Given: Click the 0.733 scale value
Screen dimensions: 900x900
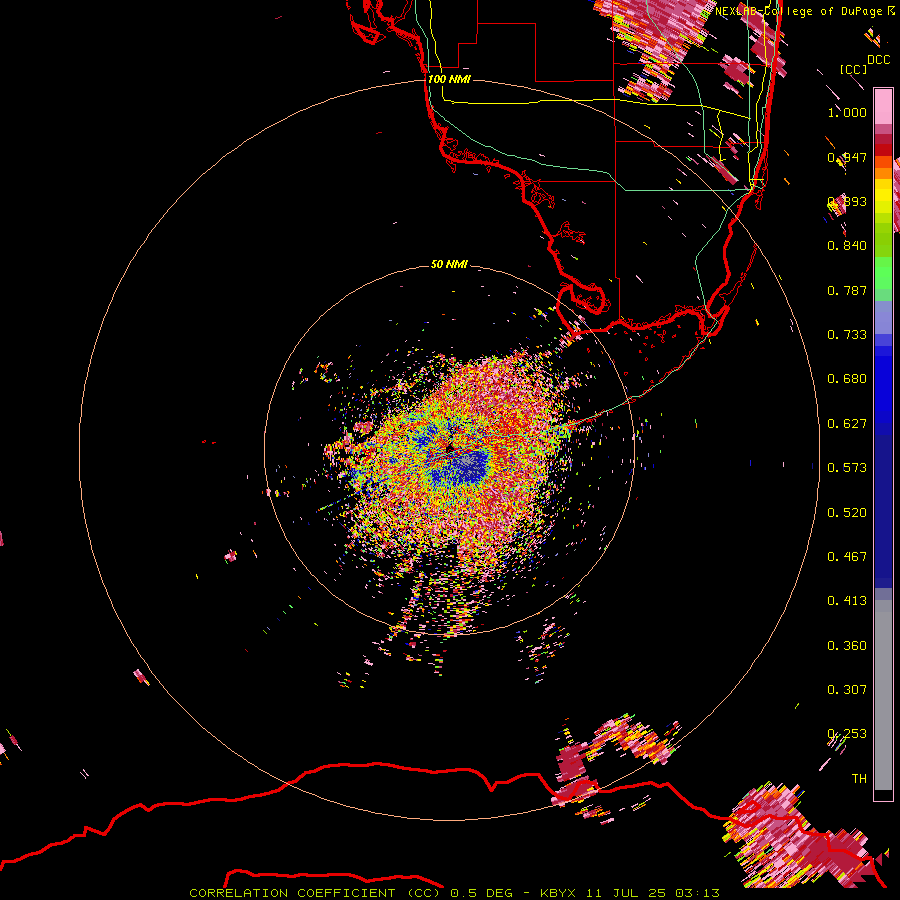Looking at the screenshot, I should pos(847,335).
